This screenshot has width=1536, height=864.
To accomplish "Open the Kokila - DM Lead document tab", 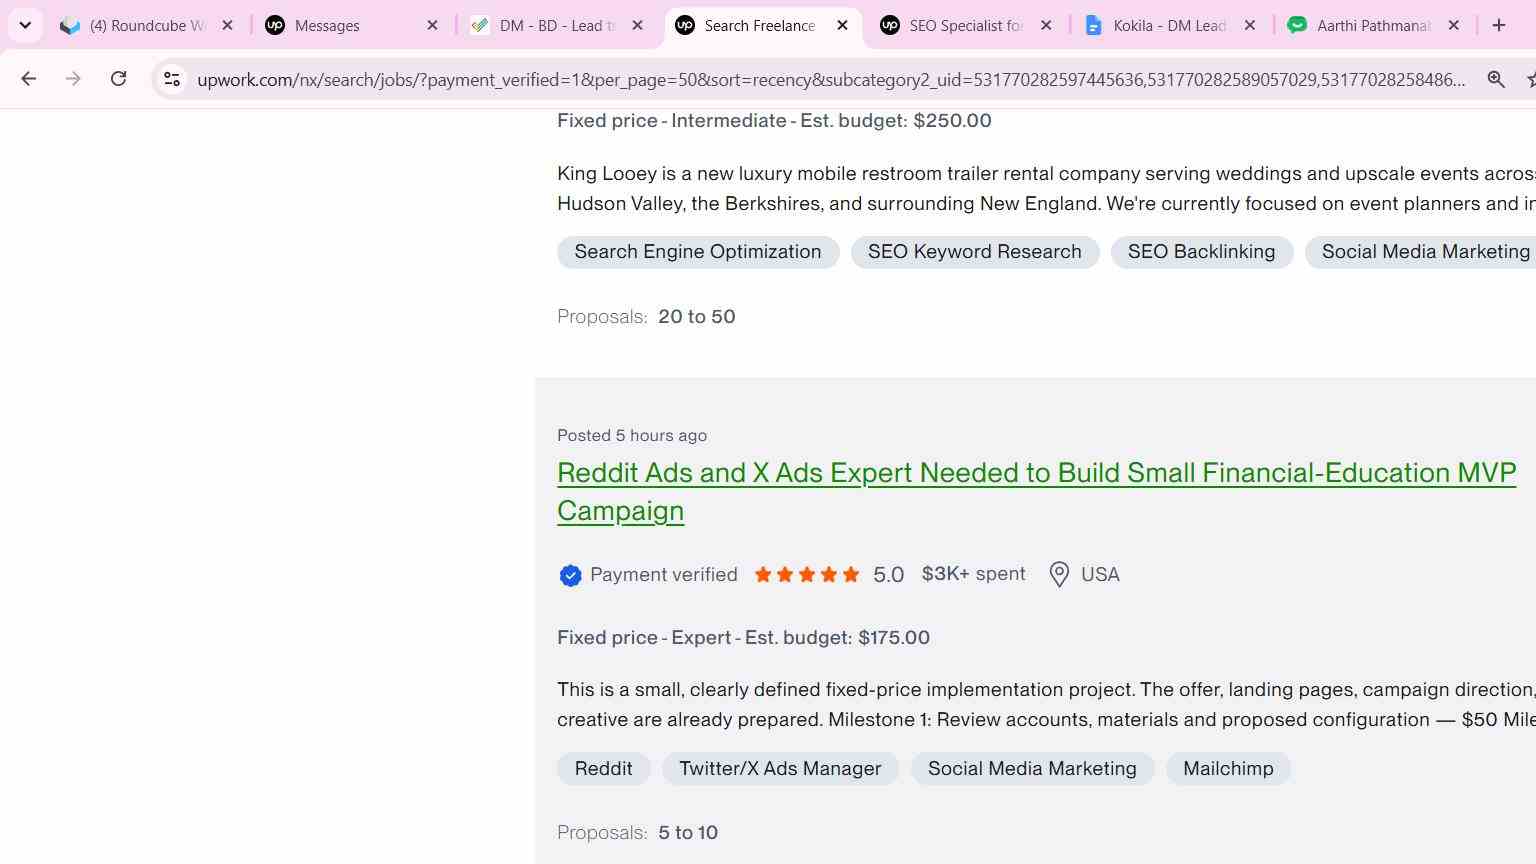I will (1169, 25).
